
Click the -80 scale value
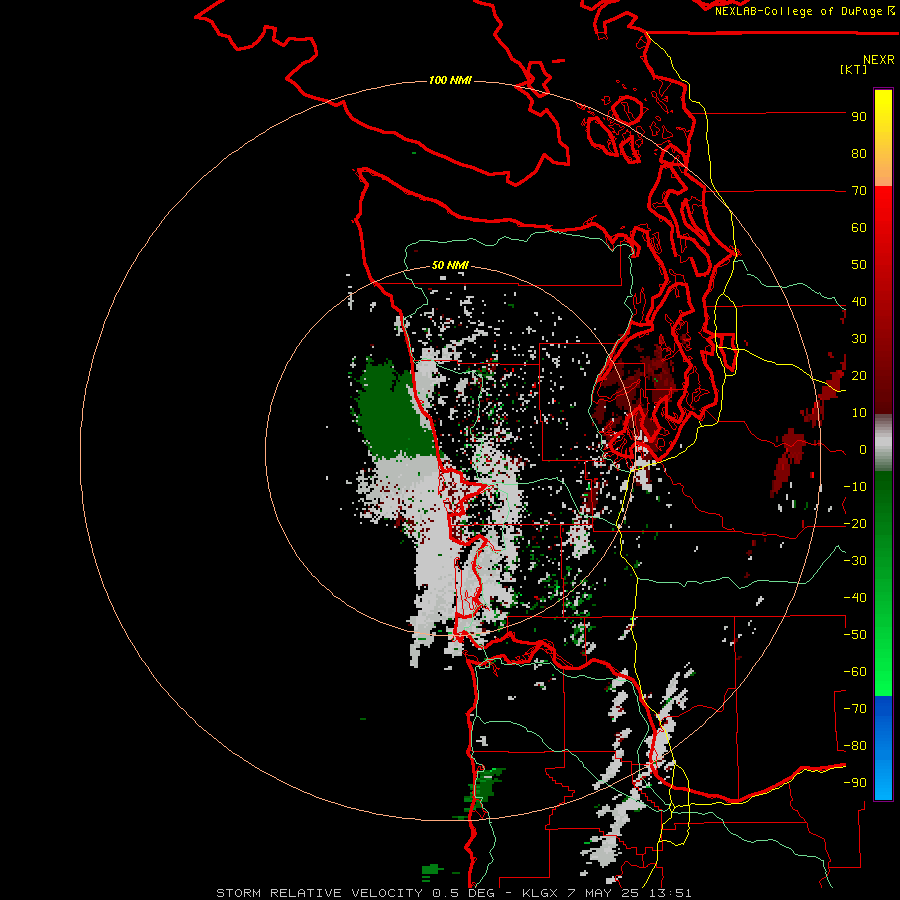tap(855, 746)
